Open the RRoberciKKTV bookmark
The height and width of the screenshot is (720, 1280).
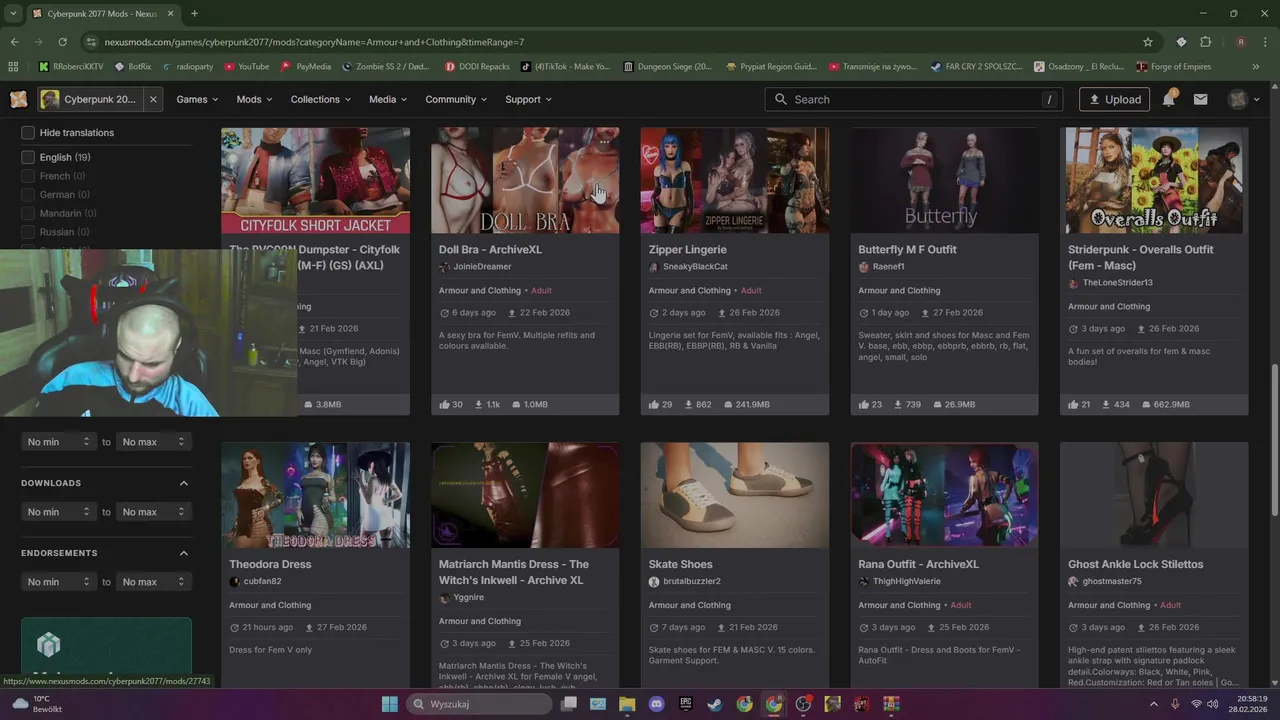71,67
